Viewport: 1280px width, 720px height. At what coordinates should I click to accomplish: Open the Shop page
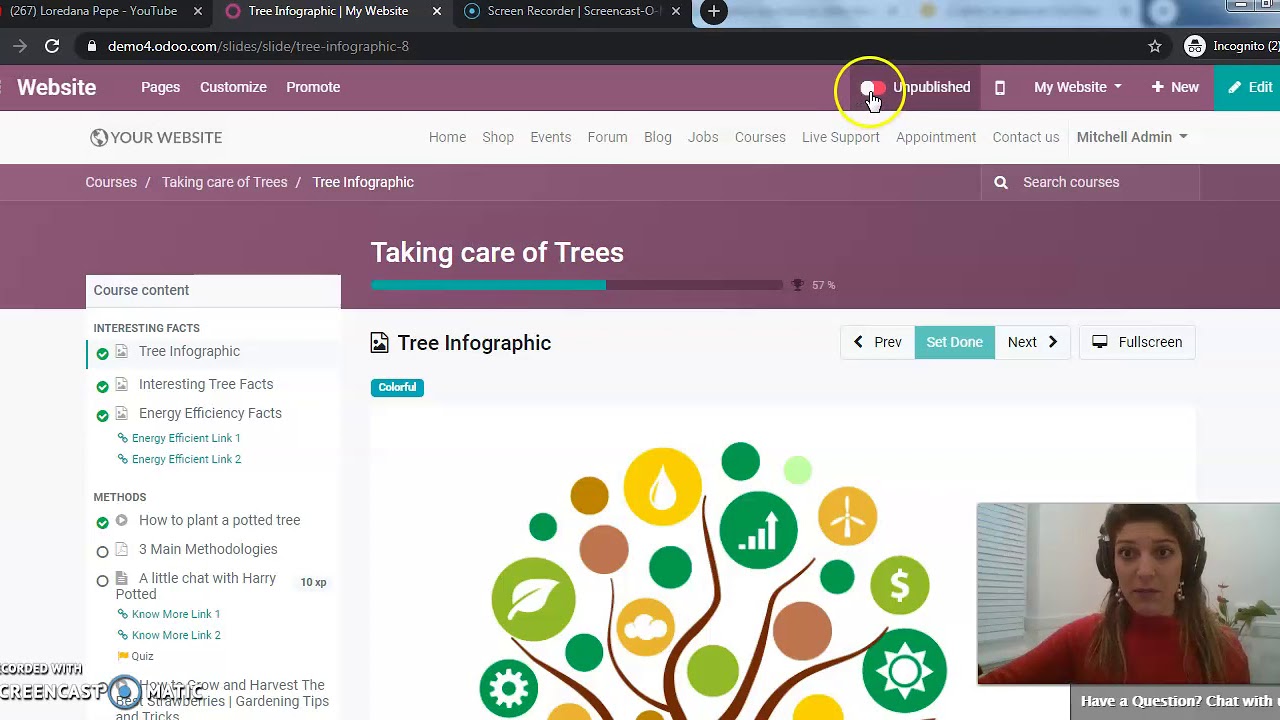click(x=498, y=137)
